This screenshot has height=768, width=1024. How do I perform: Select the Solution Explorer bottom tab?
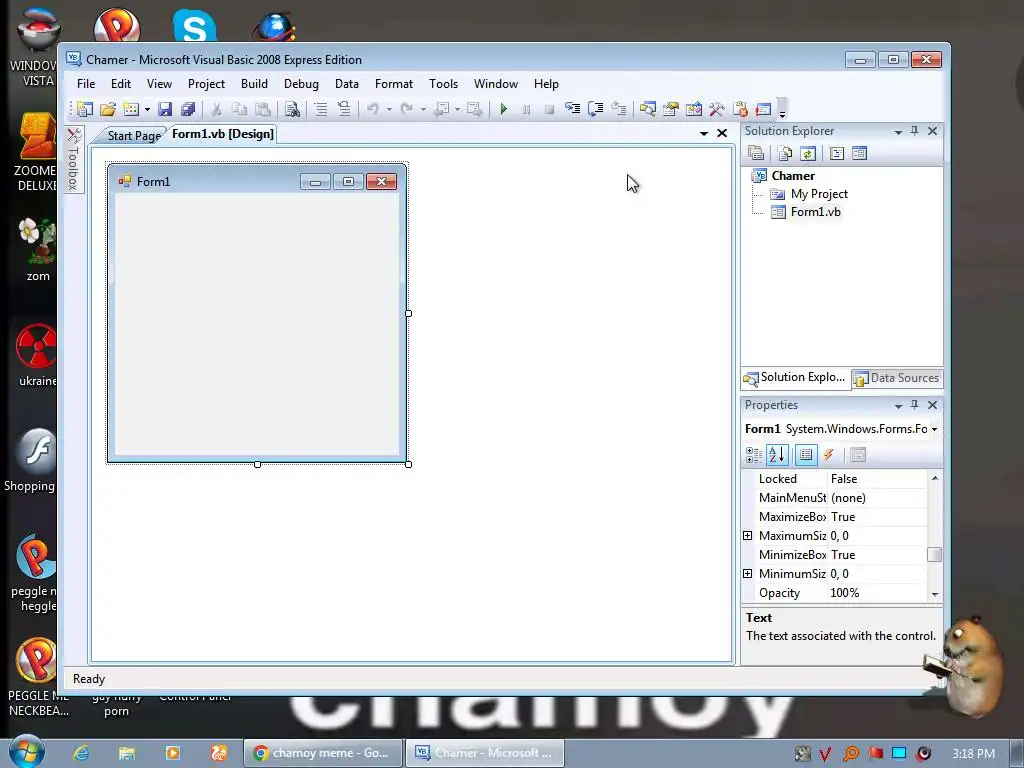[795, 377]
